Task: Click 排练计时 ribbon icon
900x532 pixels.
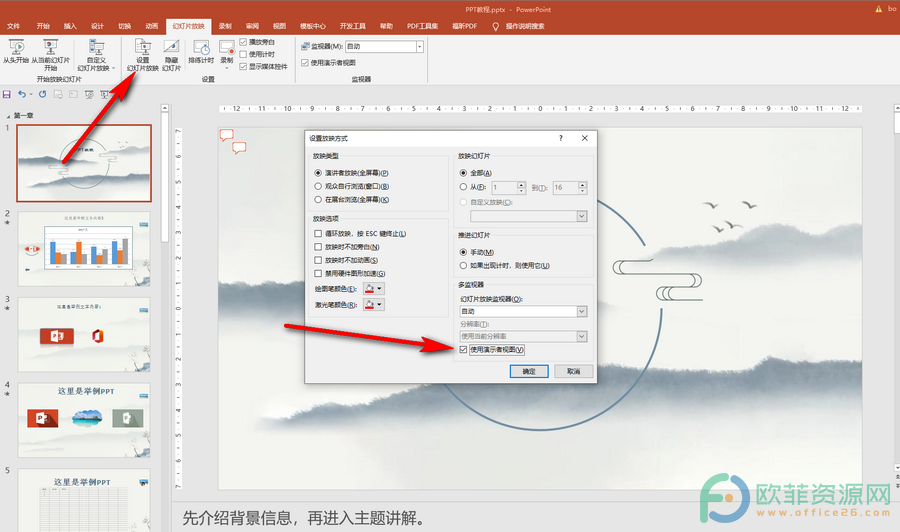Action: (x=201, y=48)
